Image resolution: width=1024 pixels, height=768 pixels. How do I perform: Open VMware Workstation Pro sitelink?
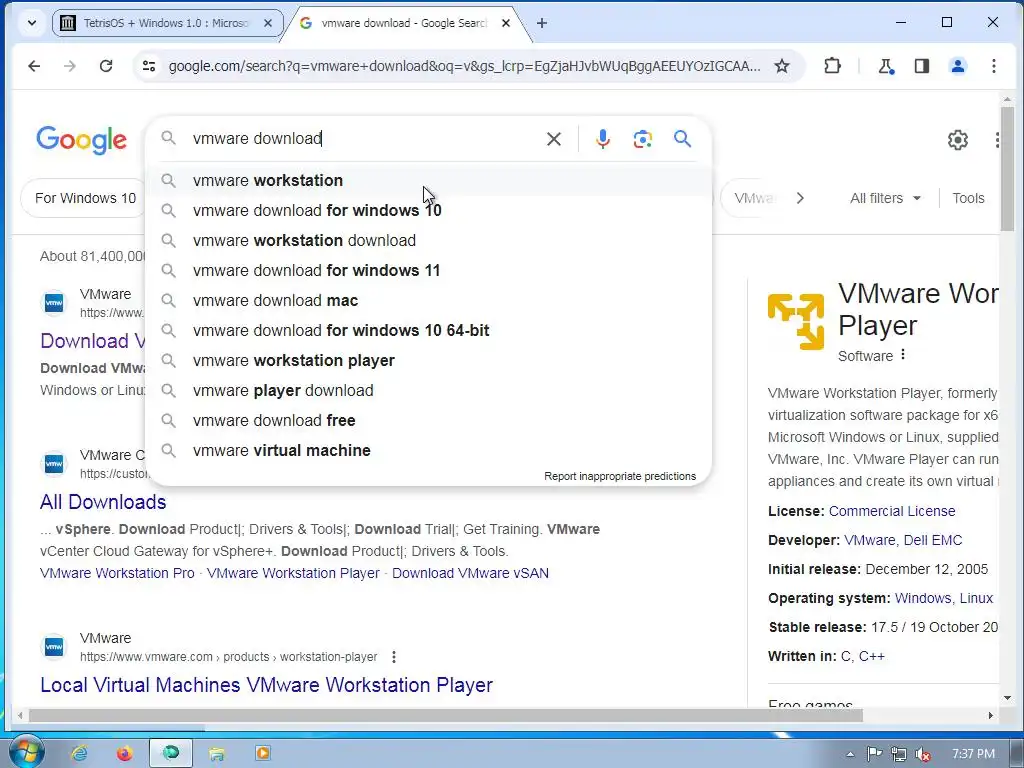(x=117, y=573)
